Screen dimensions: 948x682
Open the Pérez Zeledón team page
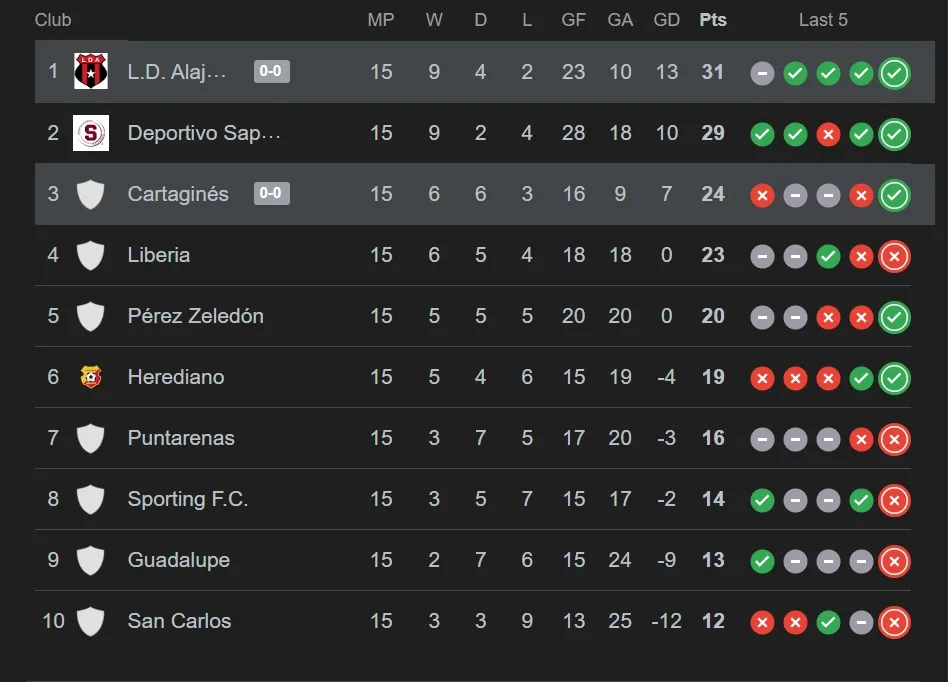196,316
